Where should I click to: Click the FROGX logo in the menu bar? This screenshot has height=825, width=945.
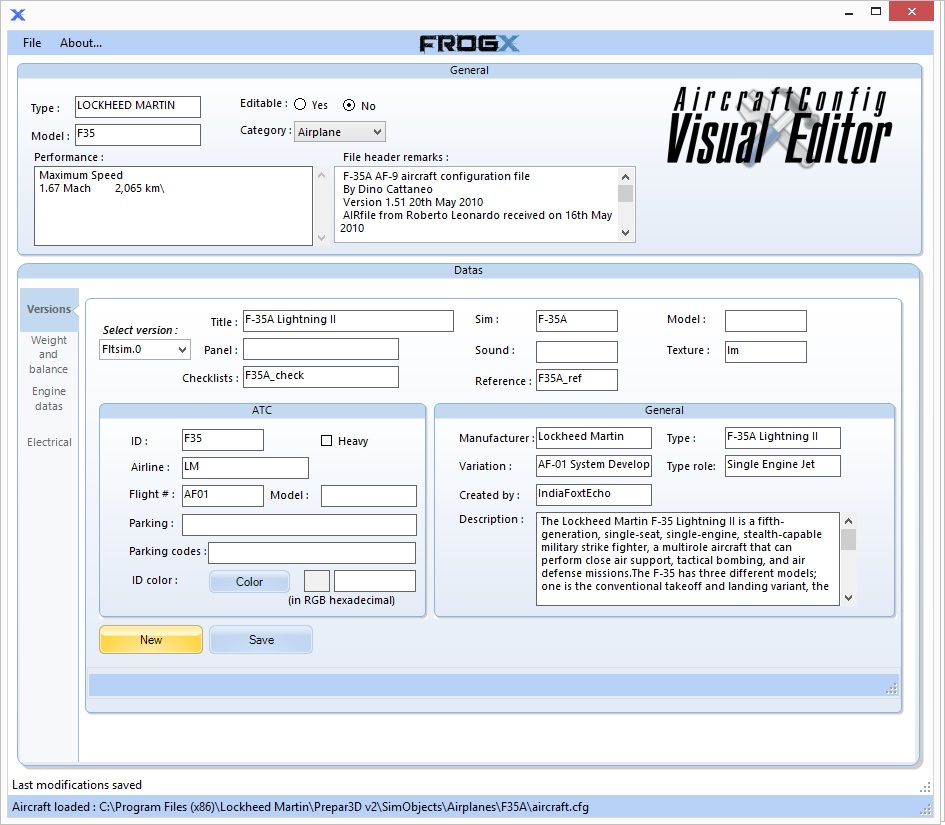point(469,43)
